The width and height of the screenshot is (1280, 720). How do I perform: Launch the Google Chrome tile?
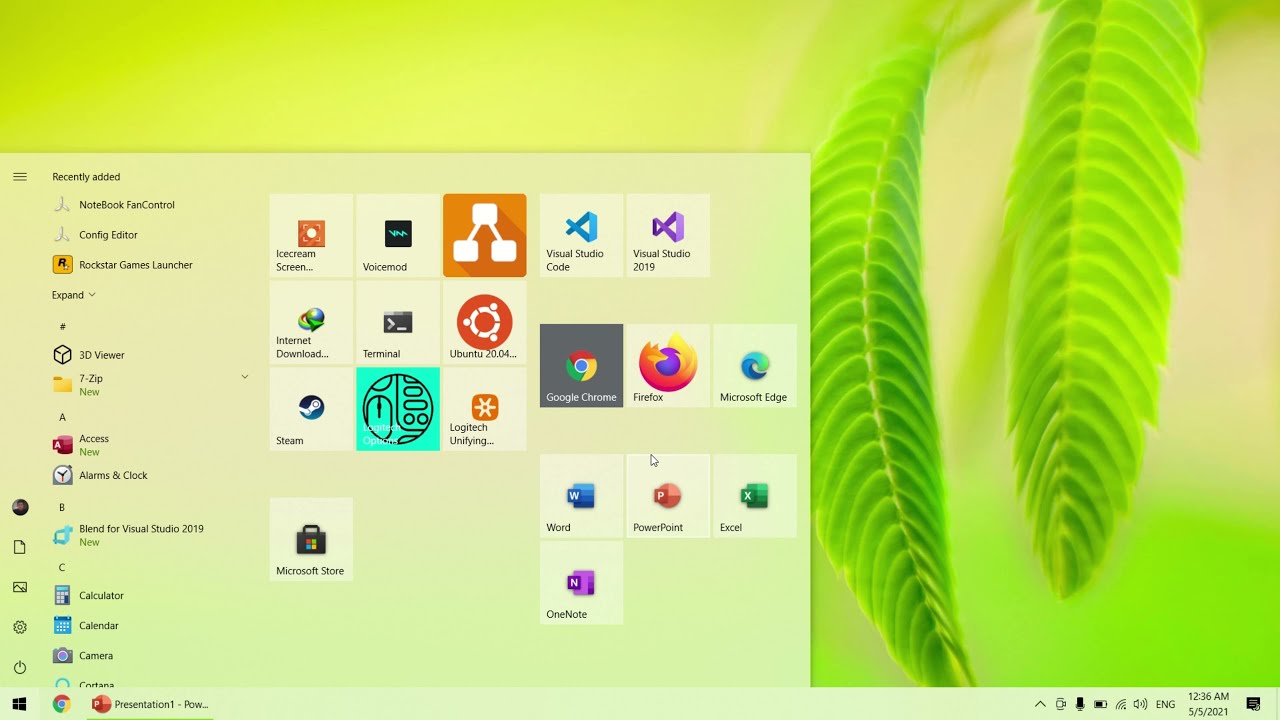[581, 365]
